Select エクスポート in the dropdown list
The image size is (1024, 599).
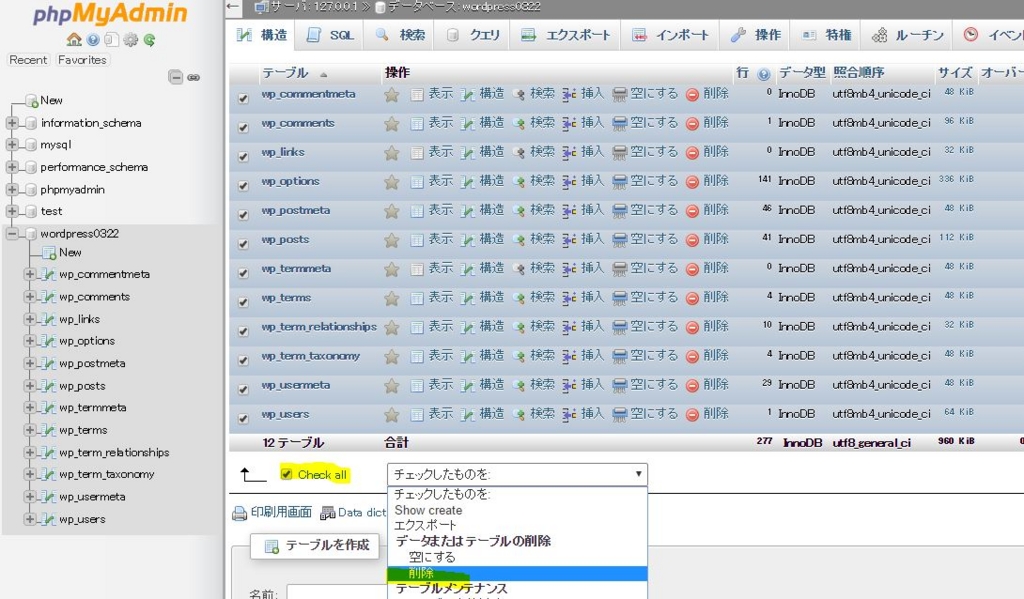(517, 525)
